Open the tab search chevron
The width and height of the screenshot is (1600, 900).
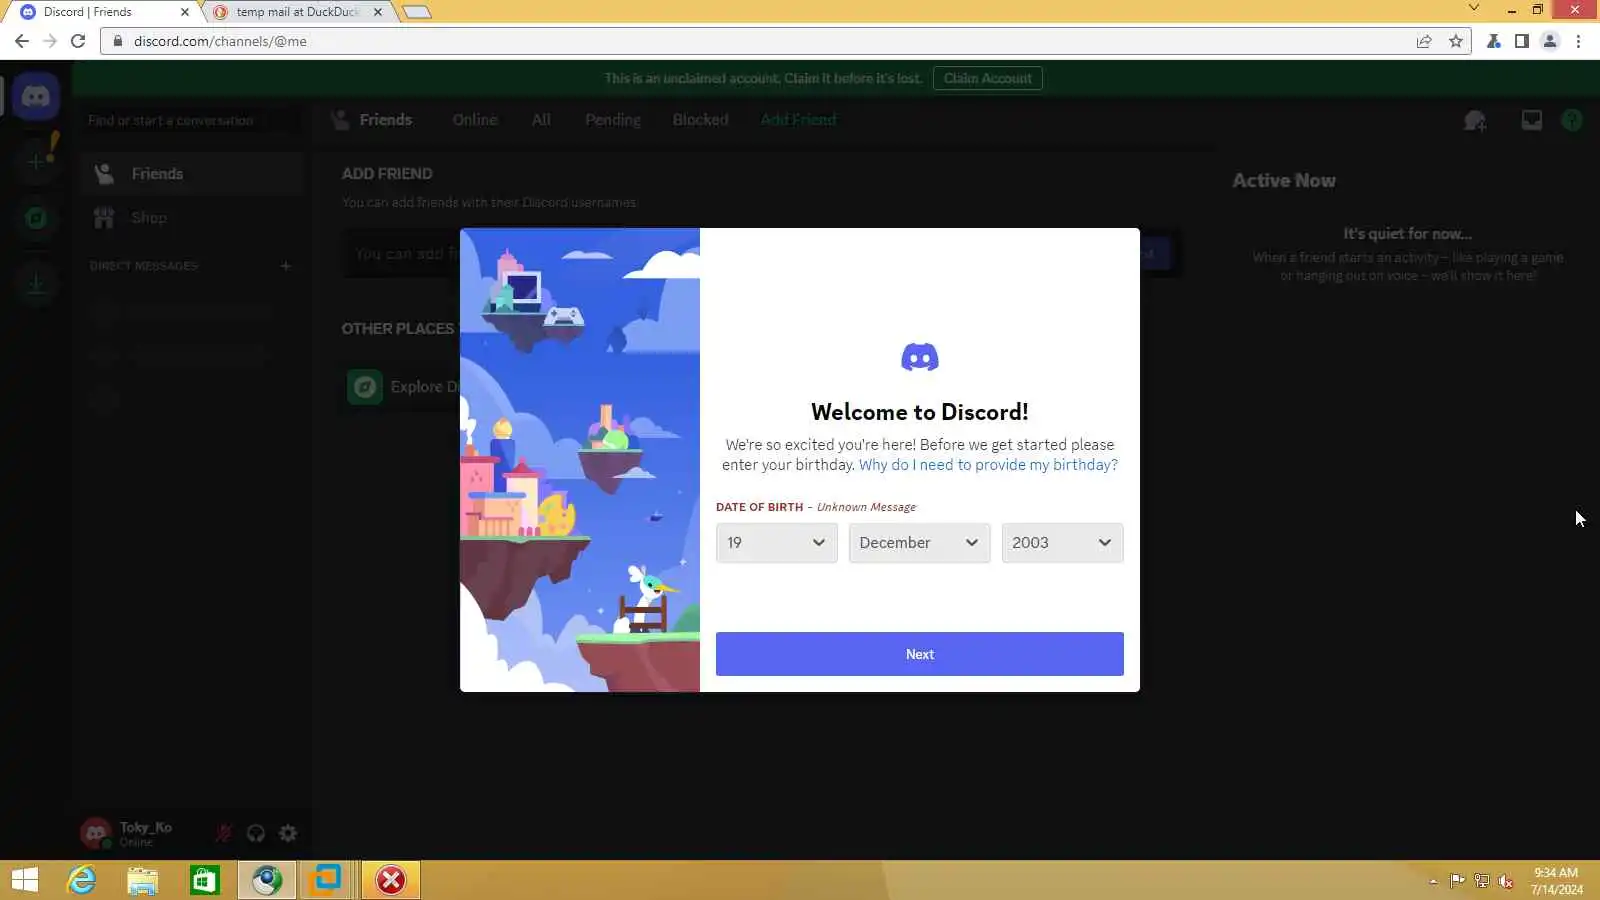click(x=1473, y=8)
